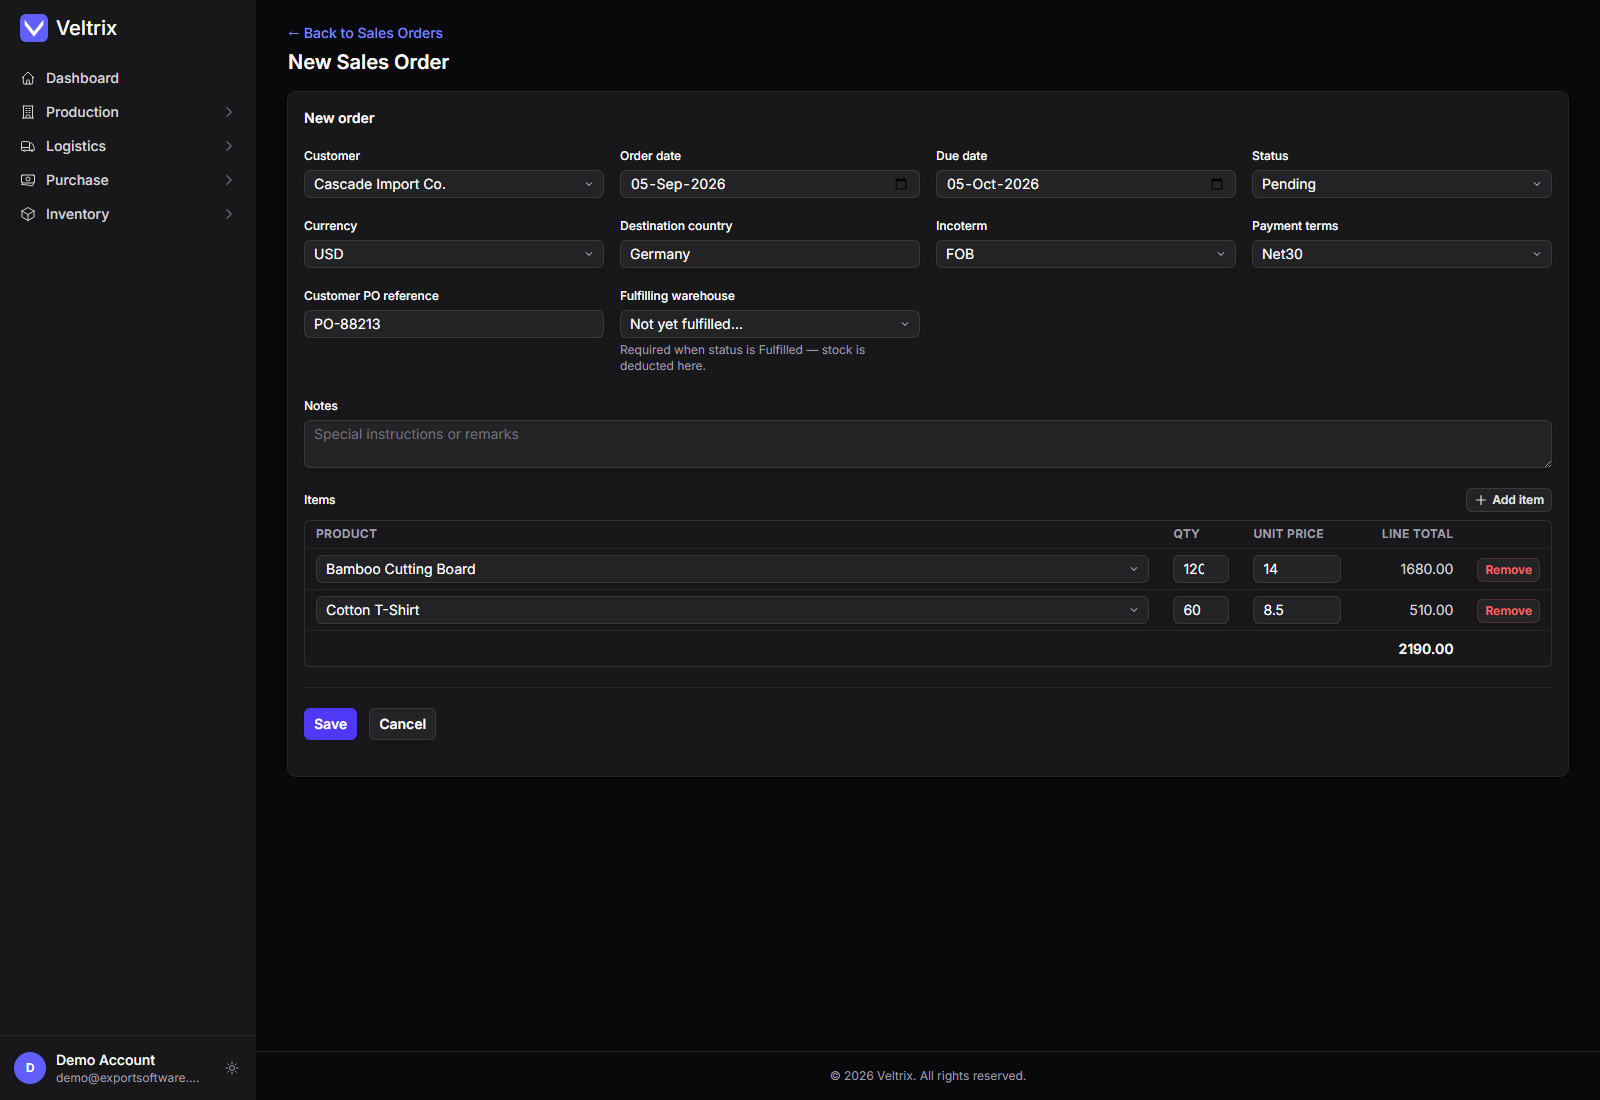This screenshot has width=1600, height=1100.
Task: Click the plus icon in Add item
Action: [x=1481, y=500]
